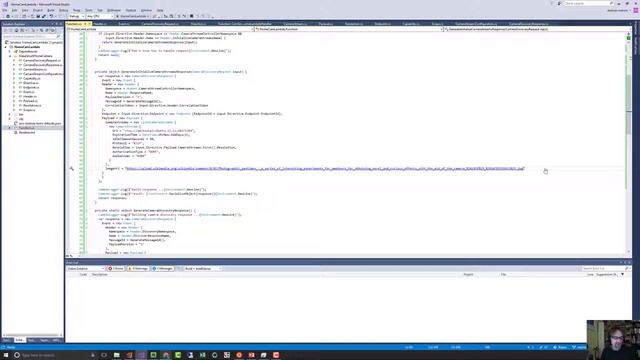640x360 pixels.
Task: Select Readme.md in Solution Explorer
Action: [x=27, y=132]
